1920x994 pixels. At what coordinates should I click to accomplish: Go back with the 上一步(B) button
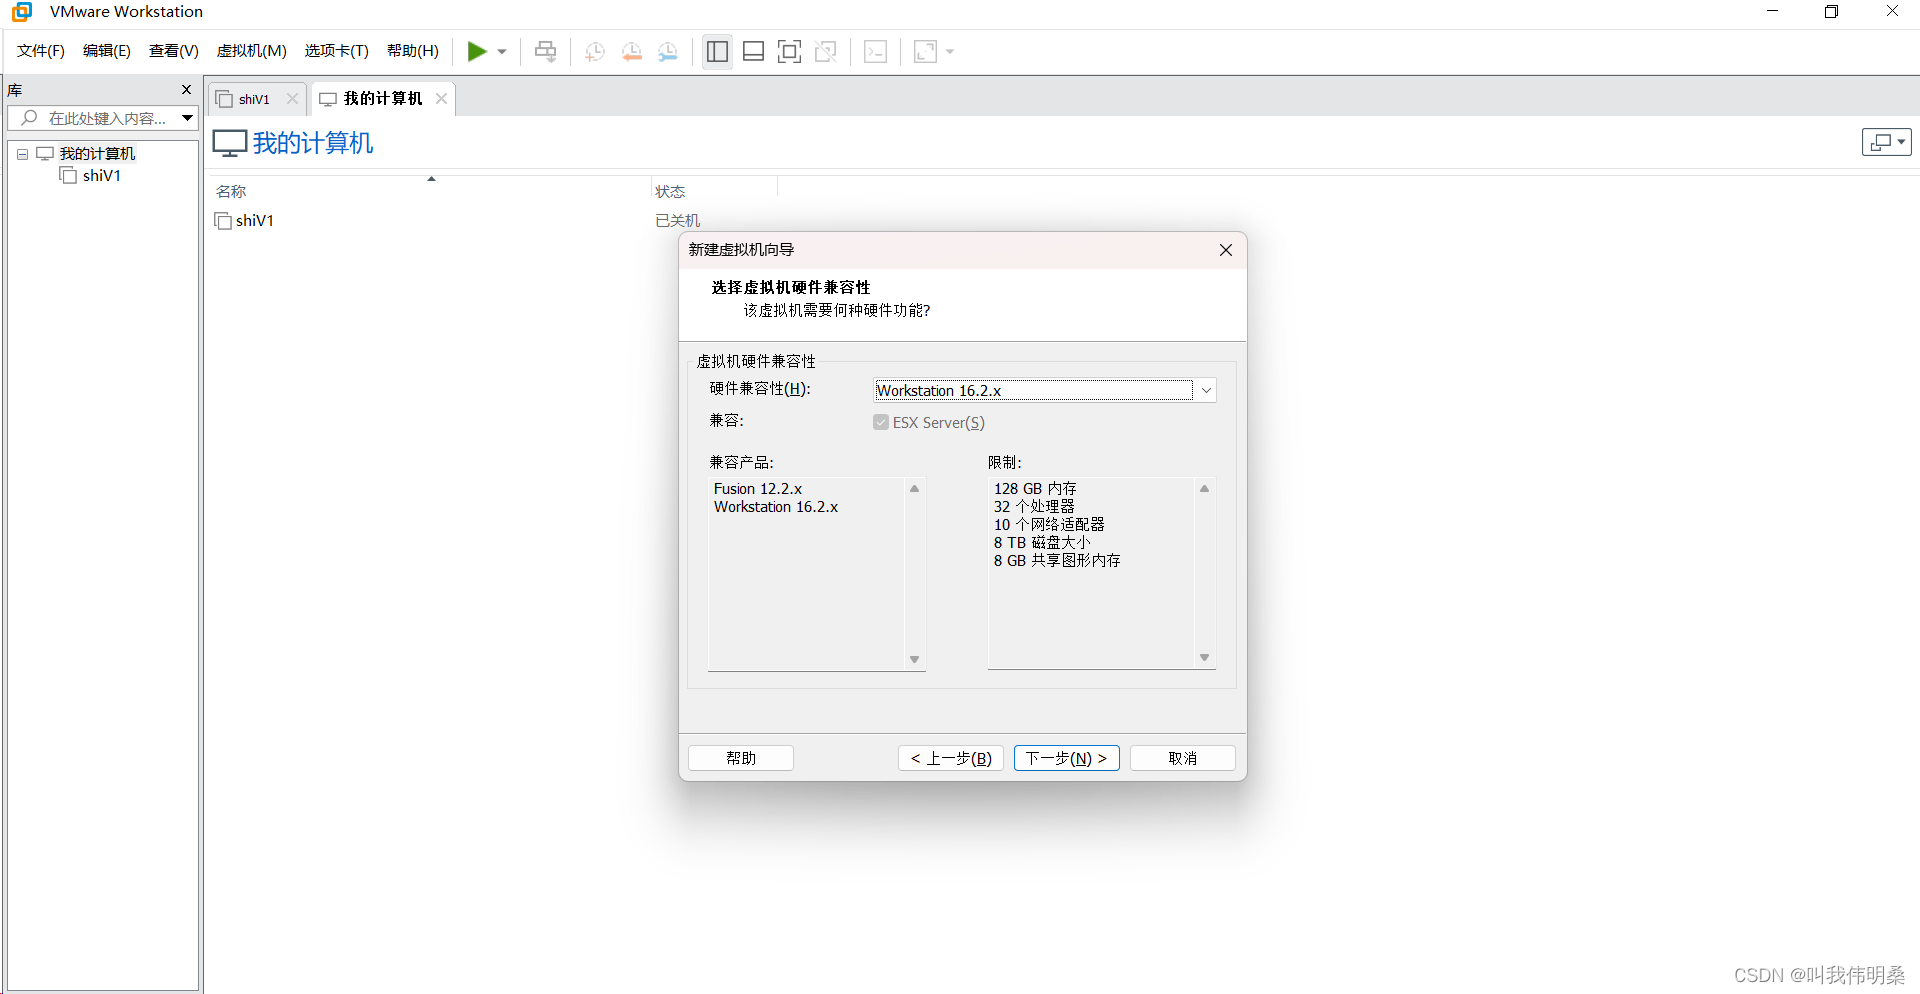[951, 758]
